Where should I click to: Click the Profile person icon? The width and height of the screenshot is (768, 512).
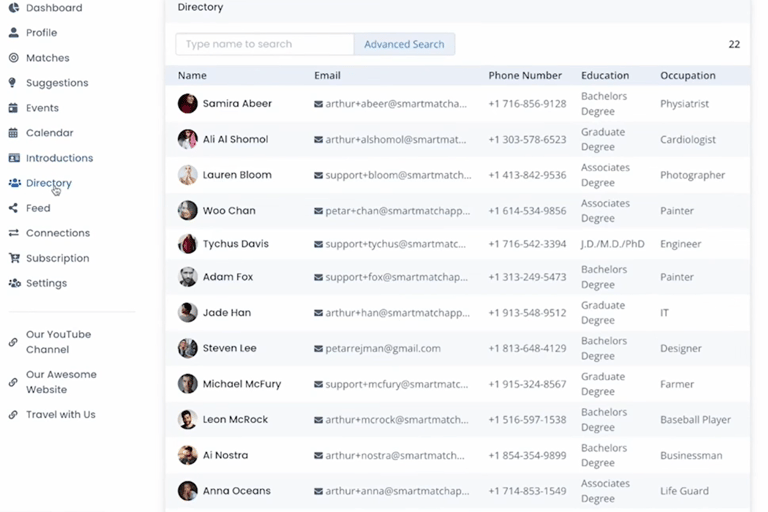tap(14, 33)
